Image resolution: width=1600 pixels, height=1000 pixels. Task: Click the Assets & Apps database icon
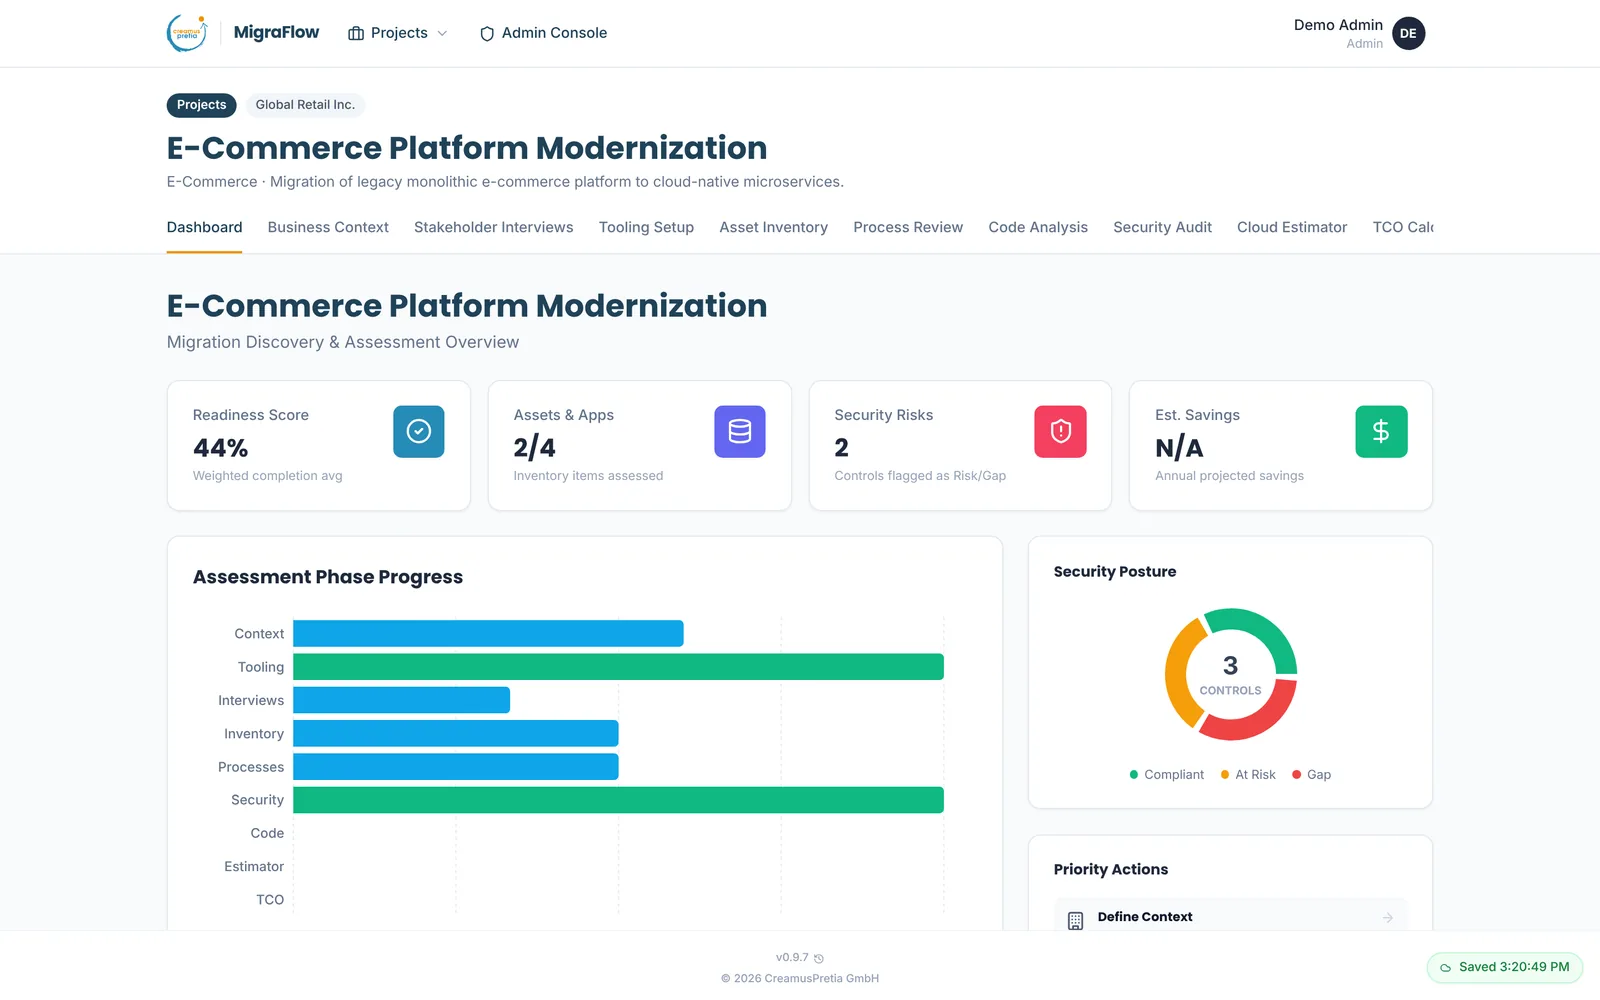pyautogui.click(x=740, y=431)
